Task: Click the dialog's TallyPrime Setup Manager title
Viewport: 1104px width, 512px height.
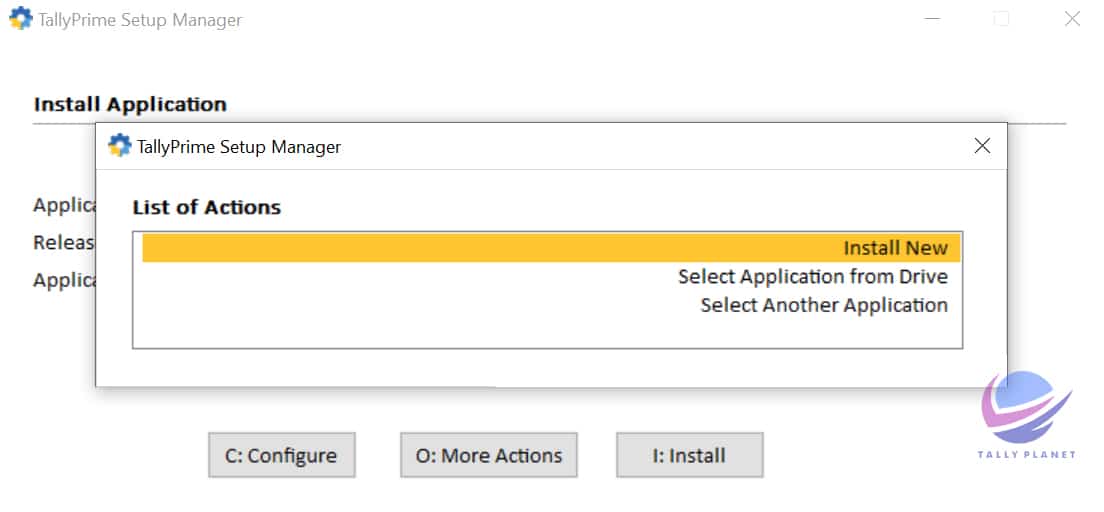Action: pos(239,147)
